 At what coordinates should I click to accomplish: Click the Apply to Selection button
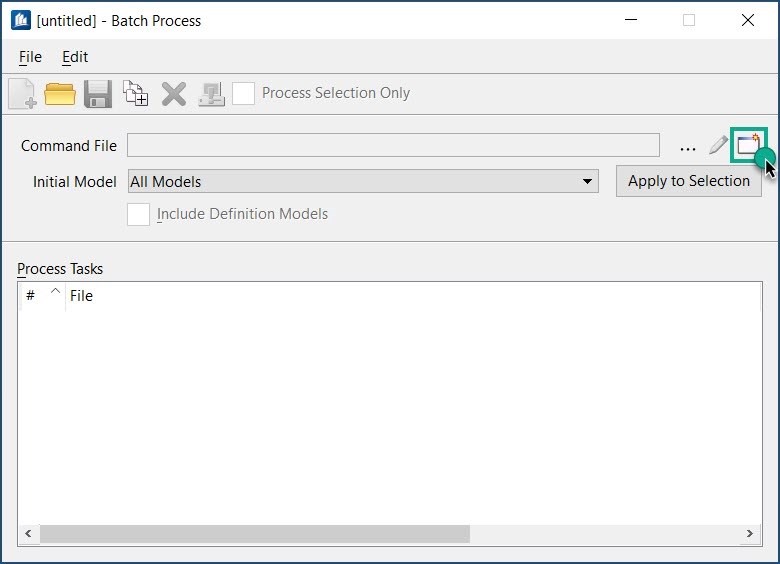point(688,181)
